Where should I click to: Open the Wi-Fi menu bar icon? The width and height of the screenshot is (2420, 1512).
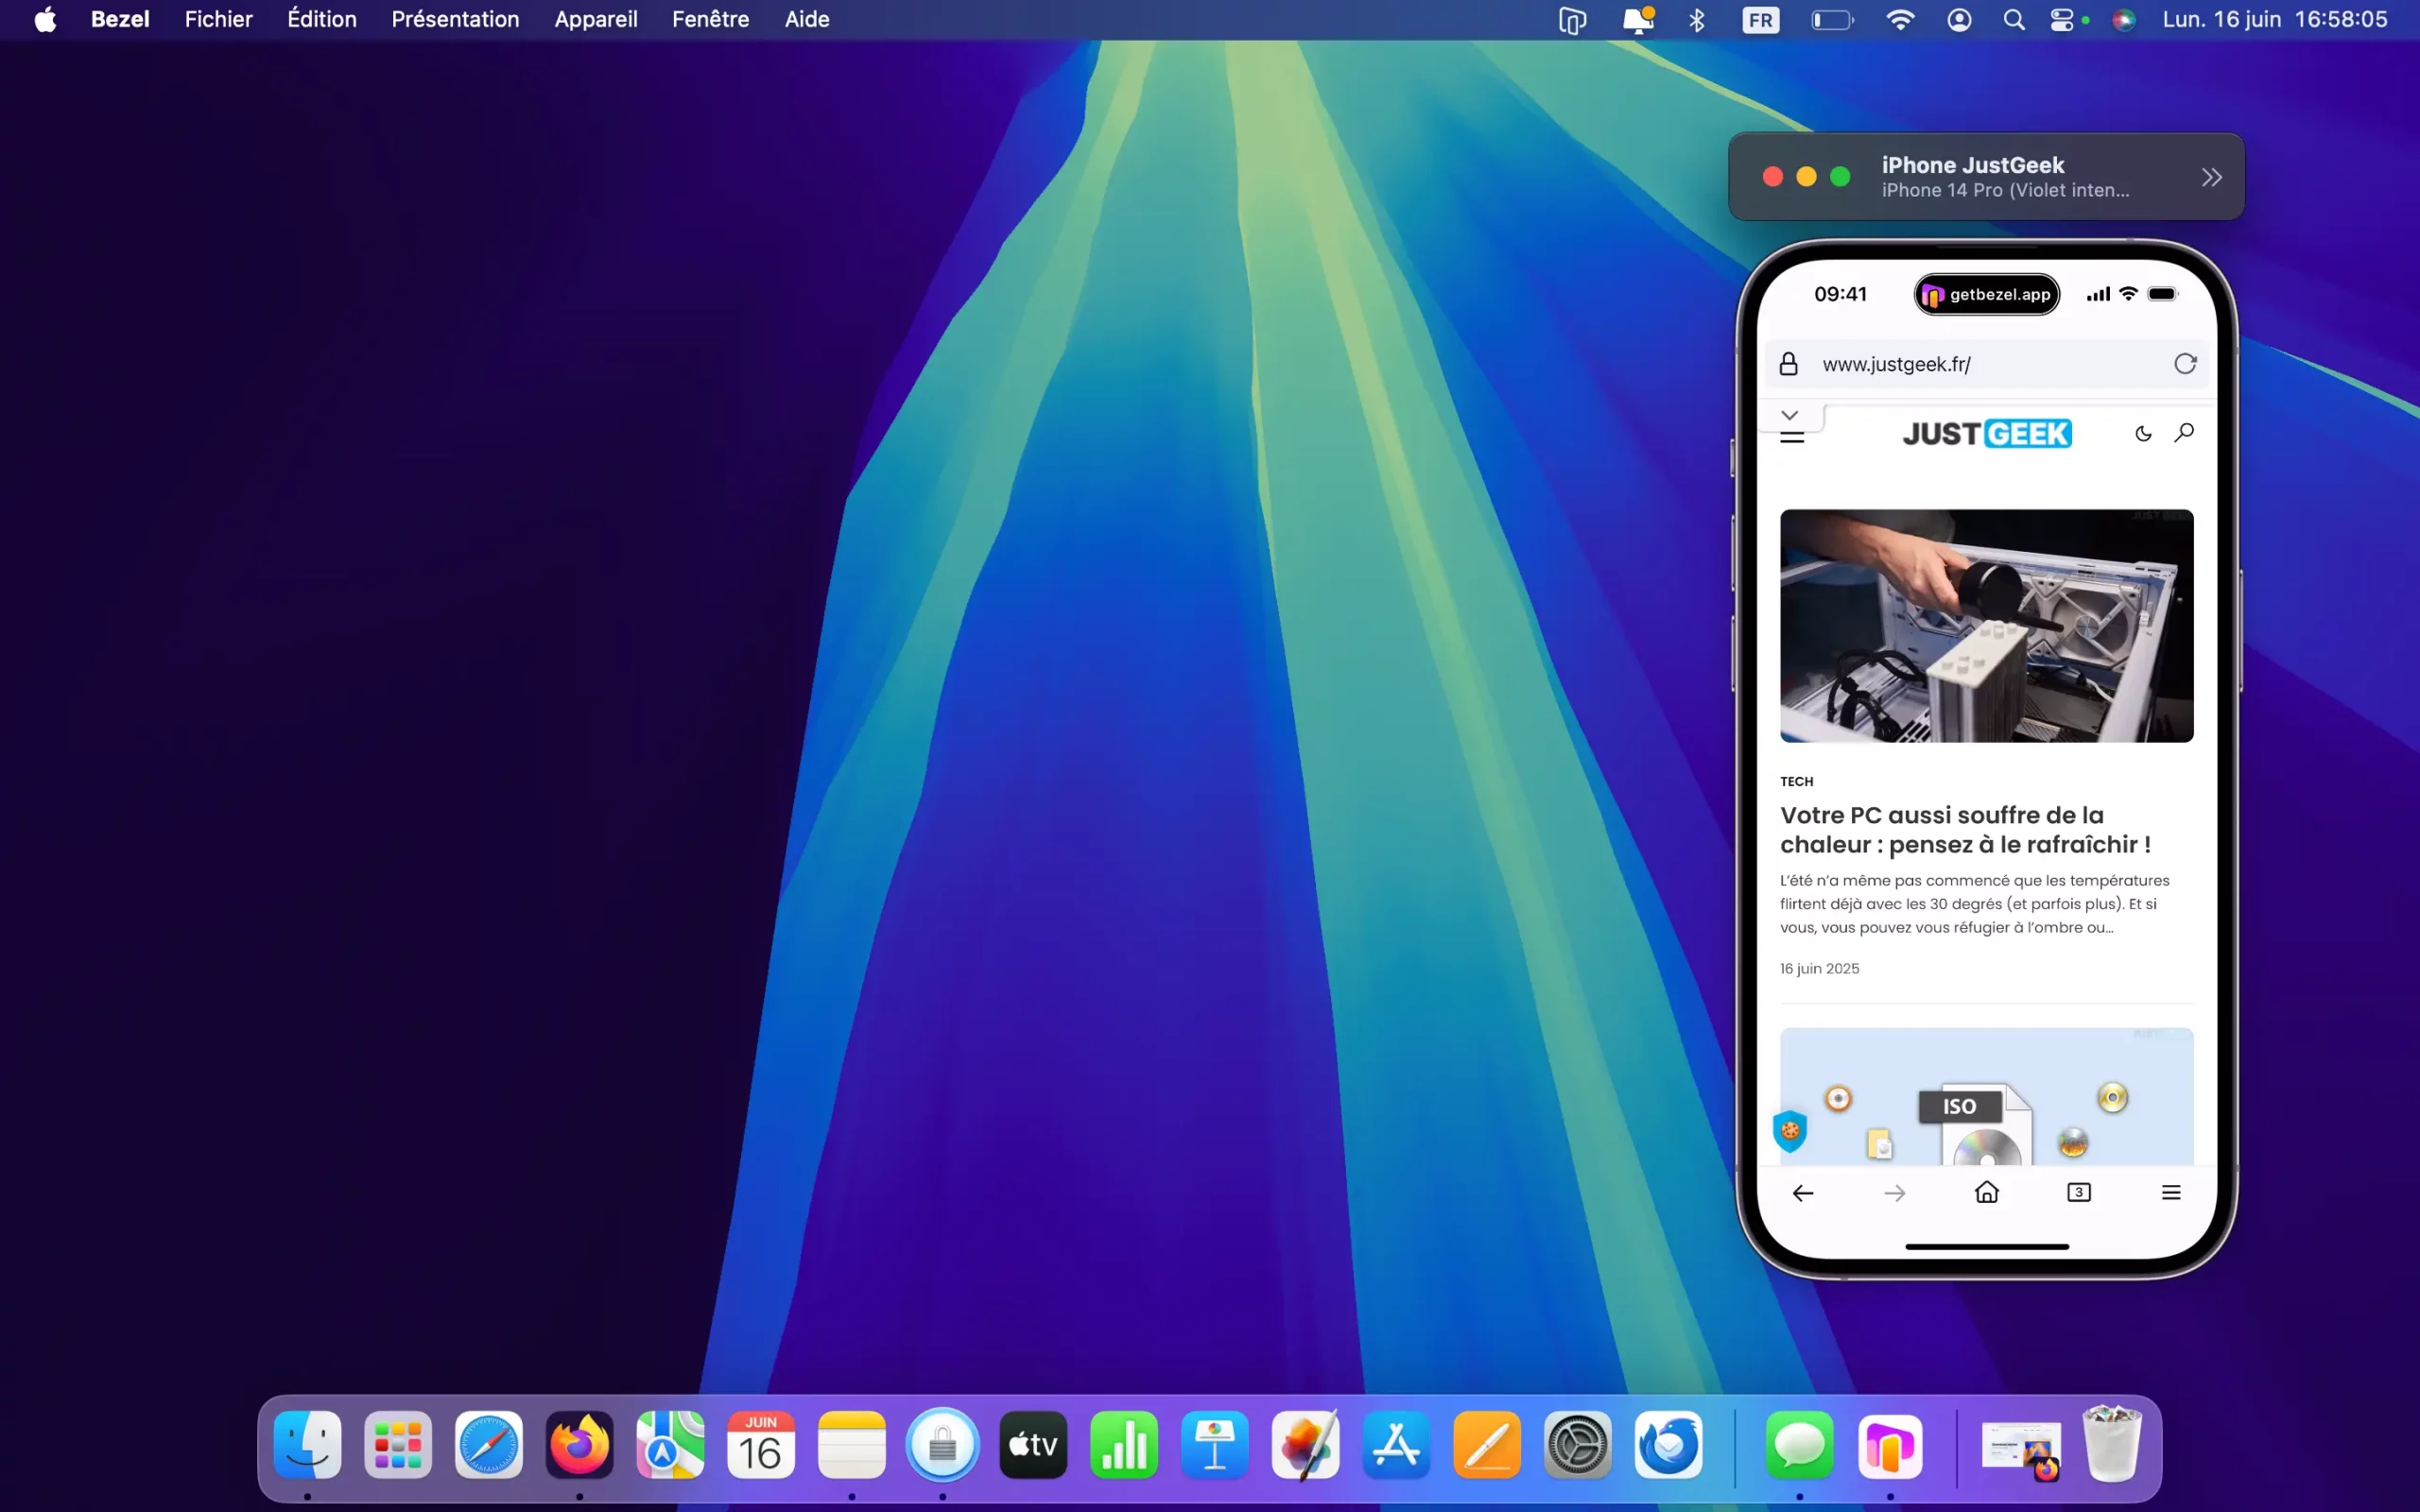pos(1900,20)
